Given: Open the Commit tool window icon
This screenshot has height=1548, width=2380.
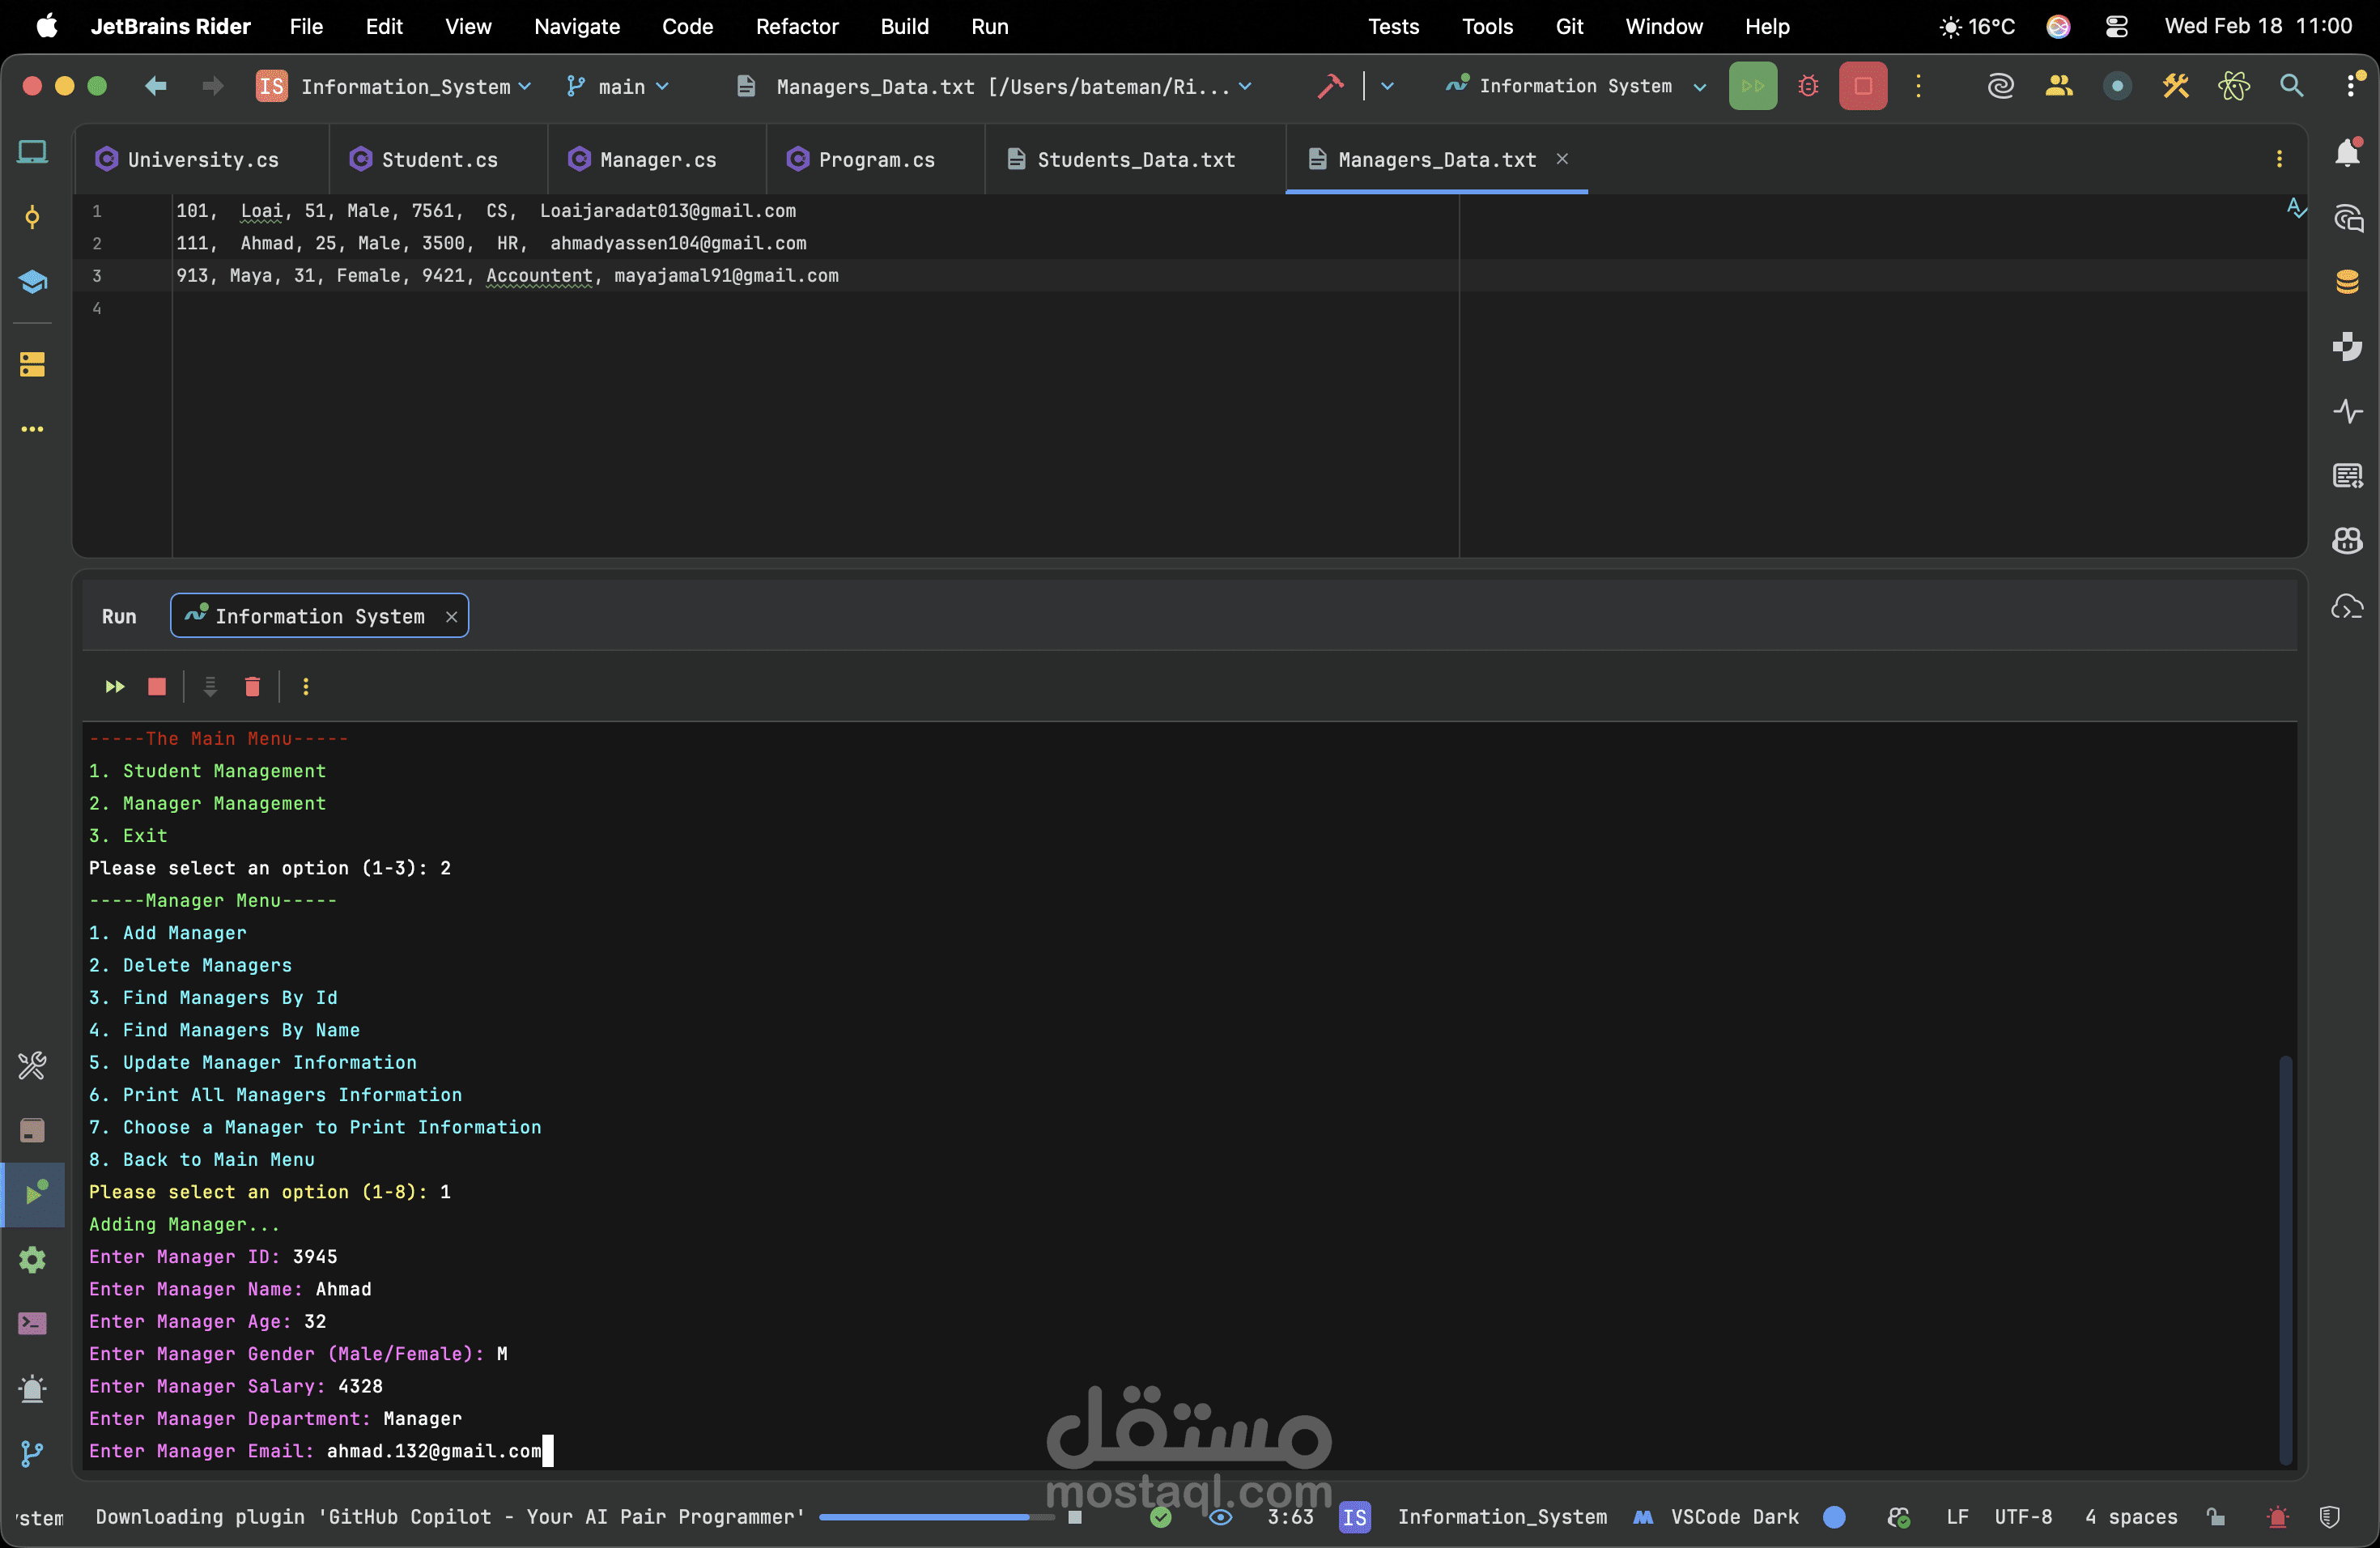Looking at the screenshot, I should (32, 217).
